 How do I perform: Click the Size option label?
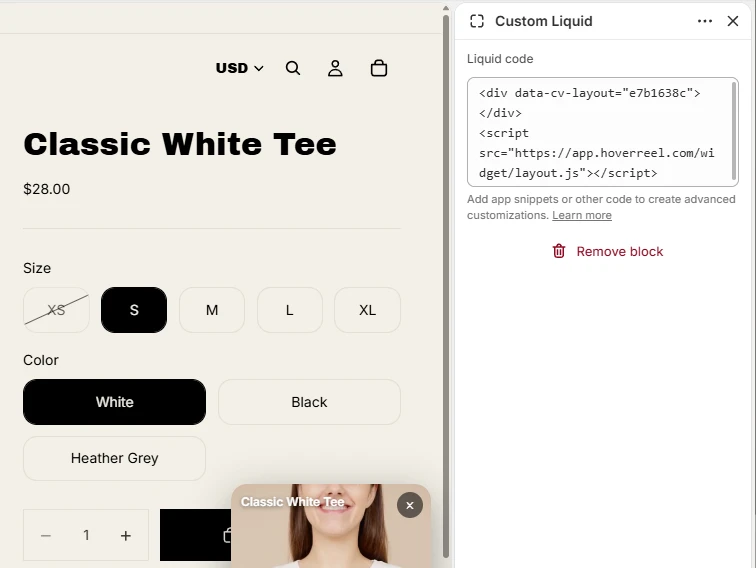click(x=37, y=268)
